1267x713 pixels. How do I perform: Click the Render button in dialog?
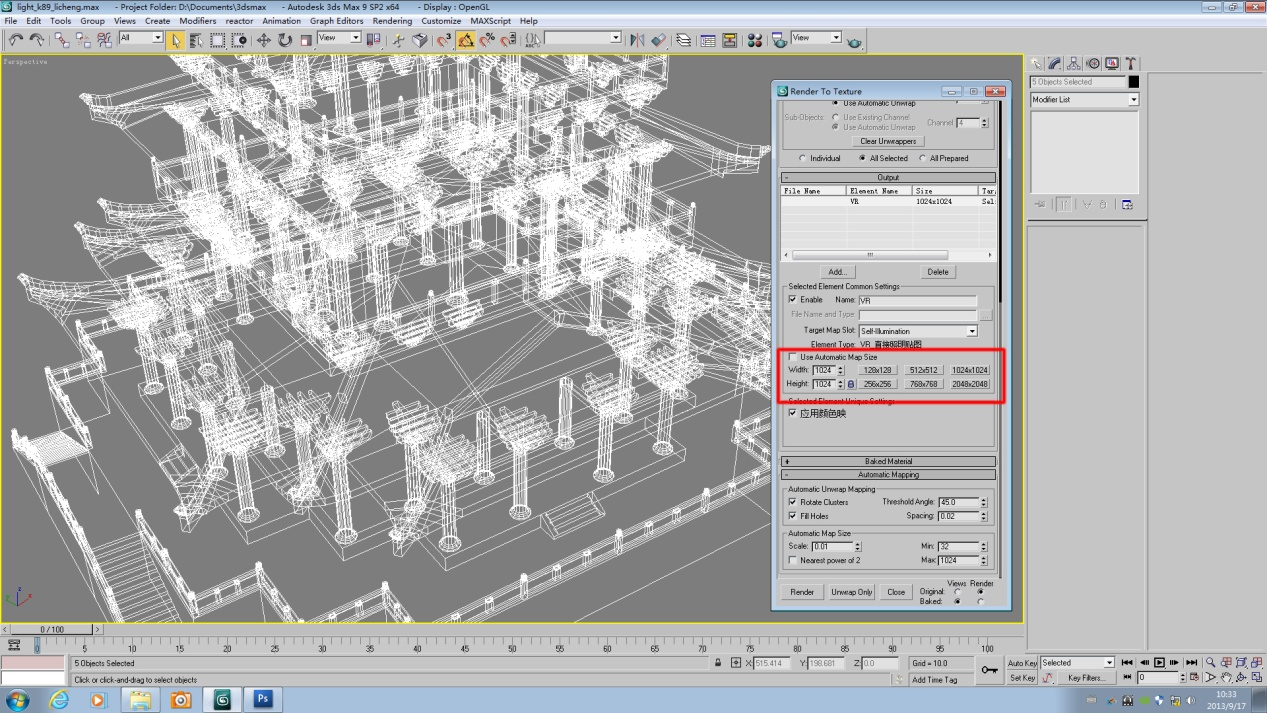[x=802, y=592]
